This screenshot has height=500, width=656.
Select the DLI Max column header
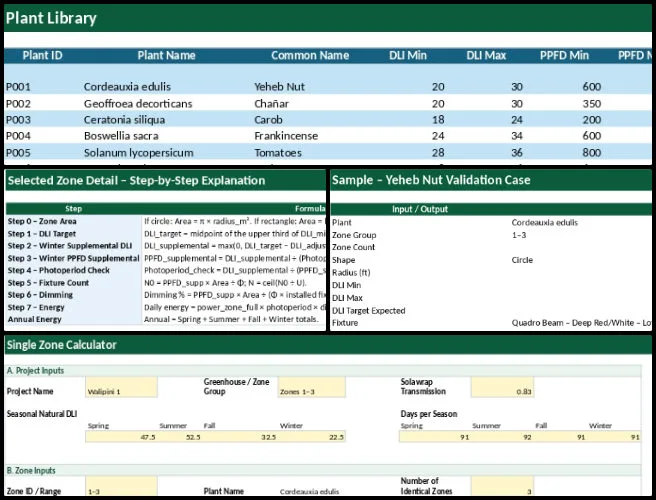pos(486,56)
